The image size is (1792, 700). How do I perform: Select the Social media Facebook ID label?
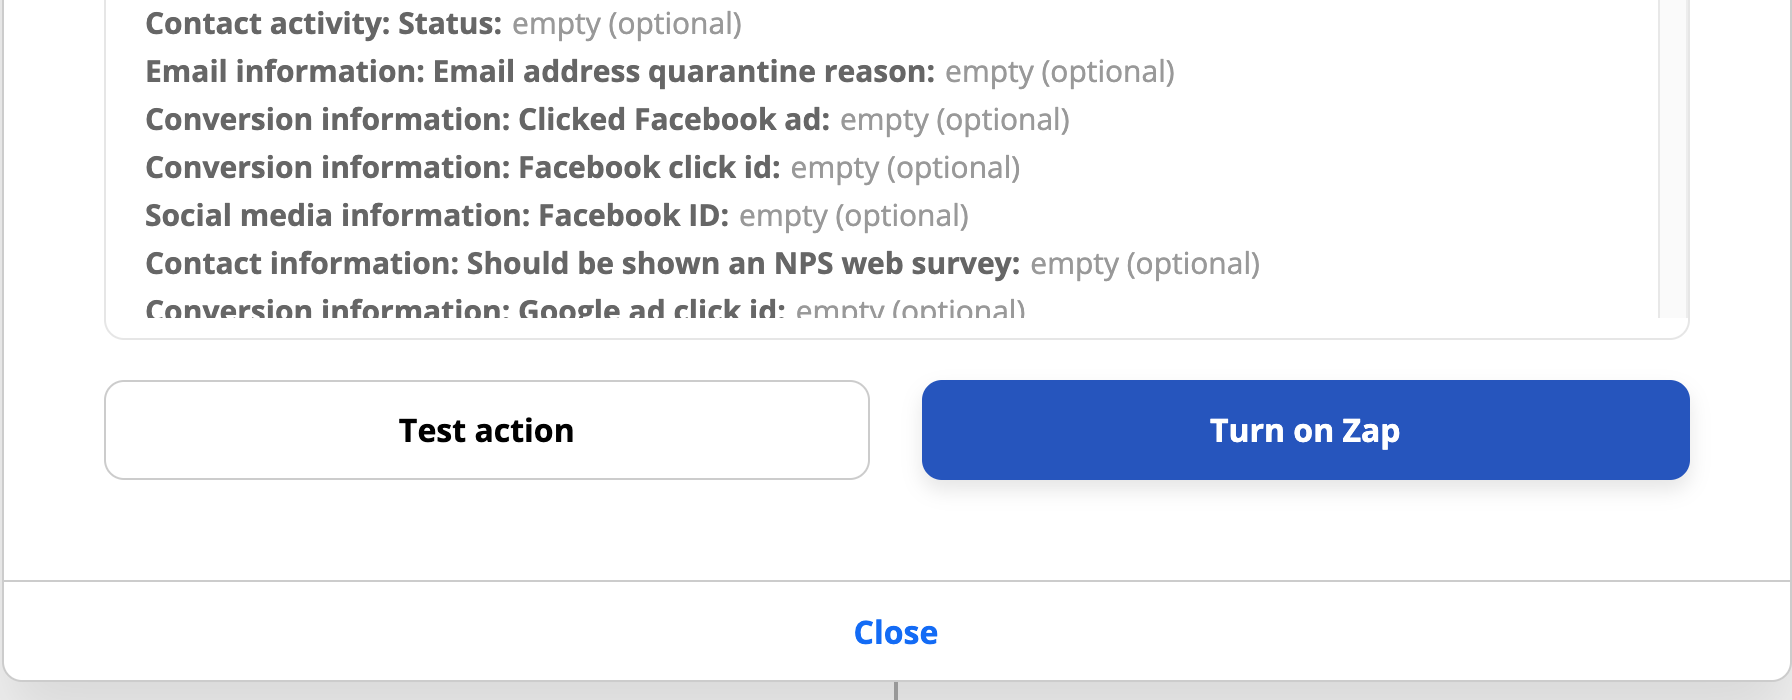(437, 216)
